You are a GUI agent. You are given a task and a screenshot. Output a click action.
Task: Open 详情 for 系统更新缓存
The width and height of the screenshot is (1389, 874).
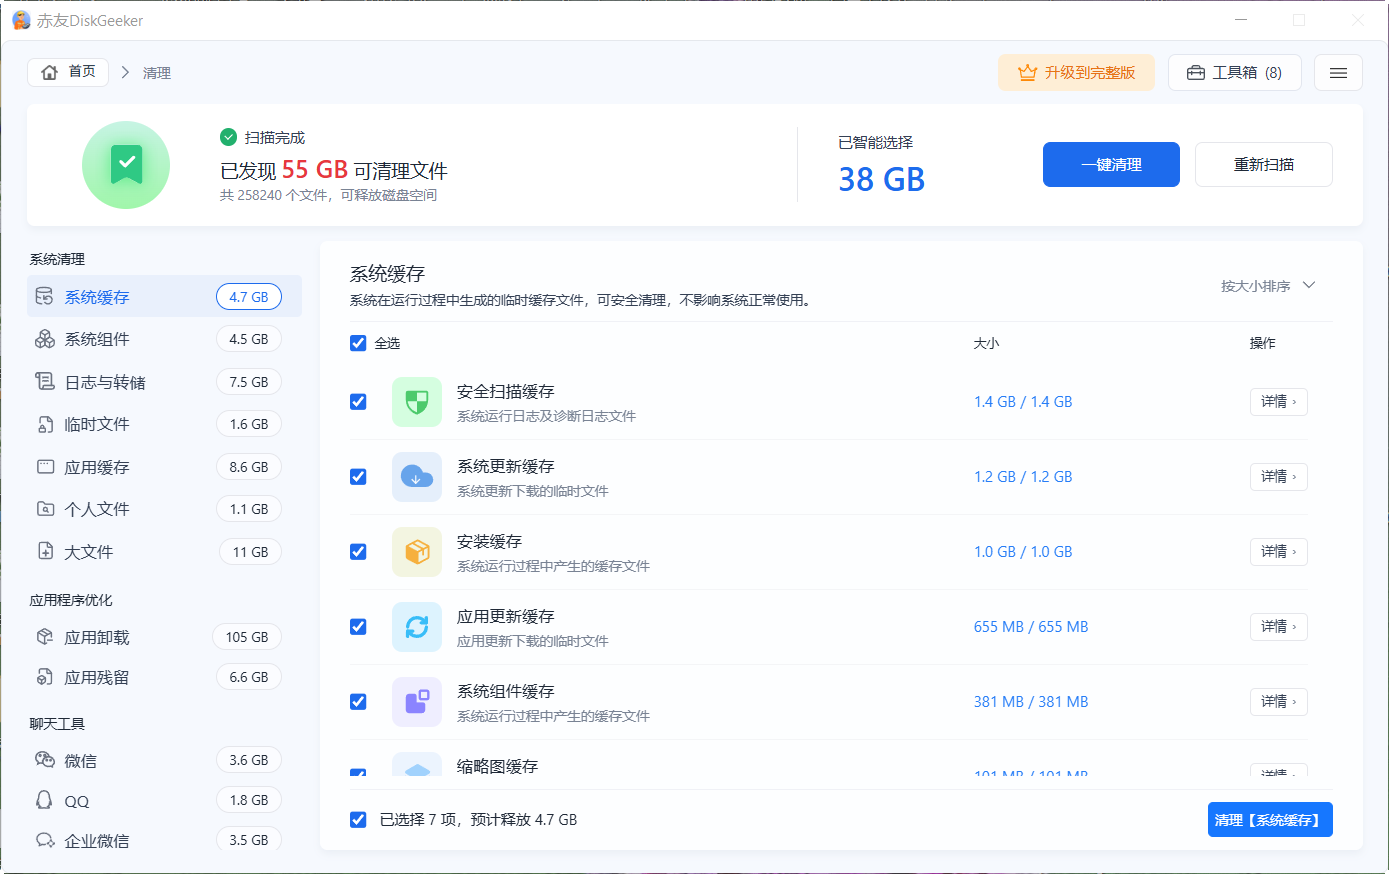(1279, 477)
